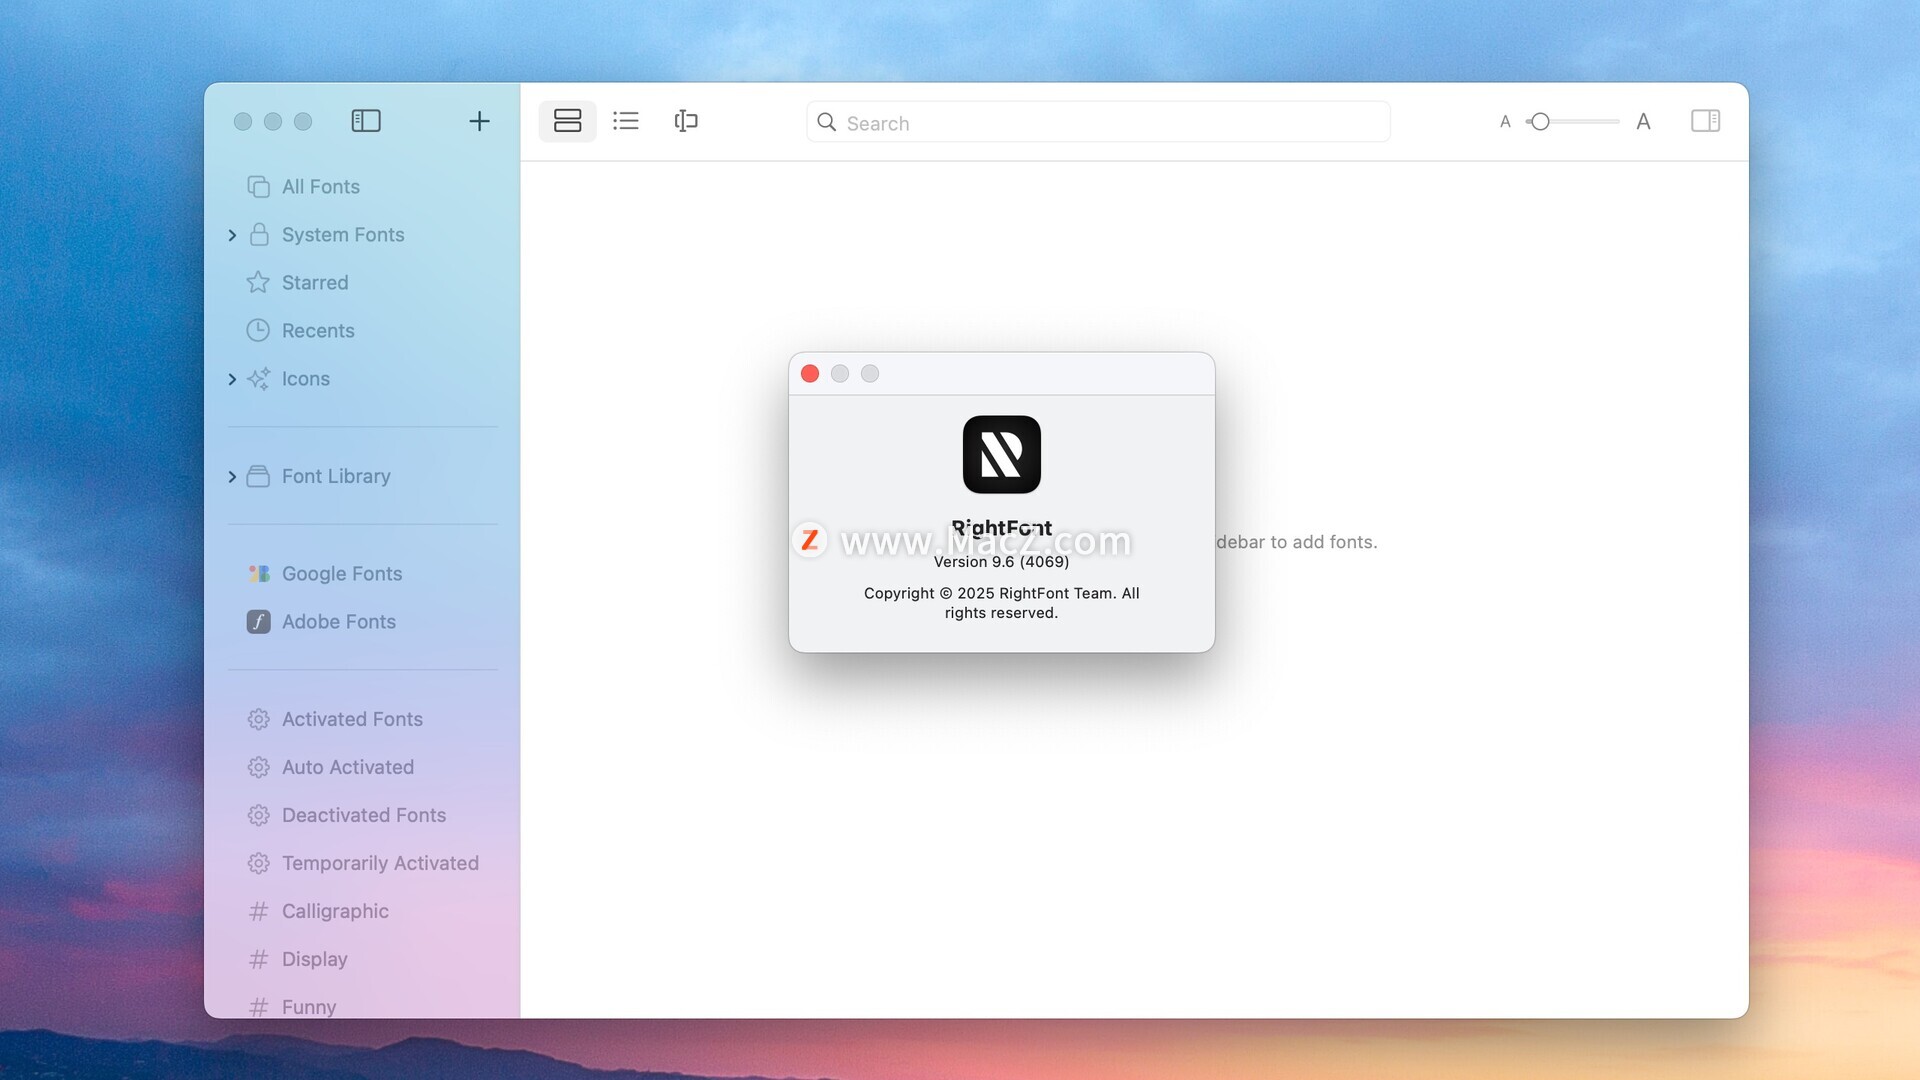Click the Display hashtag icon
This screenshot has width=1920, height=1080.
click(258, 959)
